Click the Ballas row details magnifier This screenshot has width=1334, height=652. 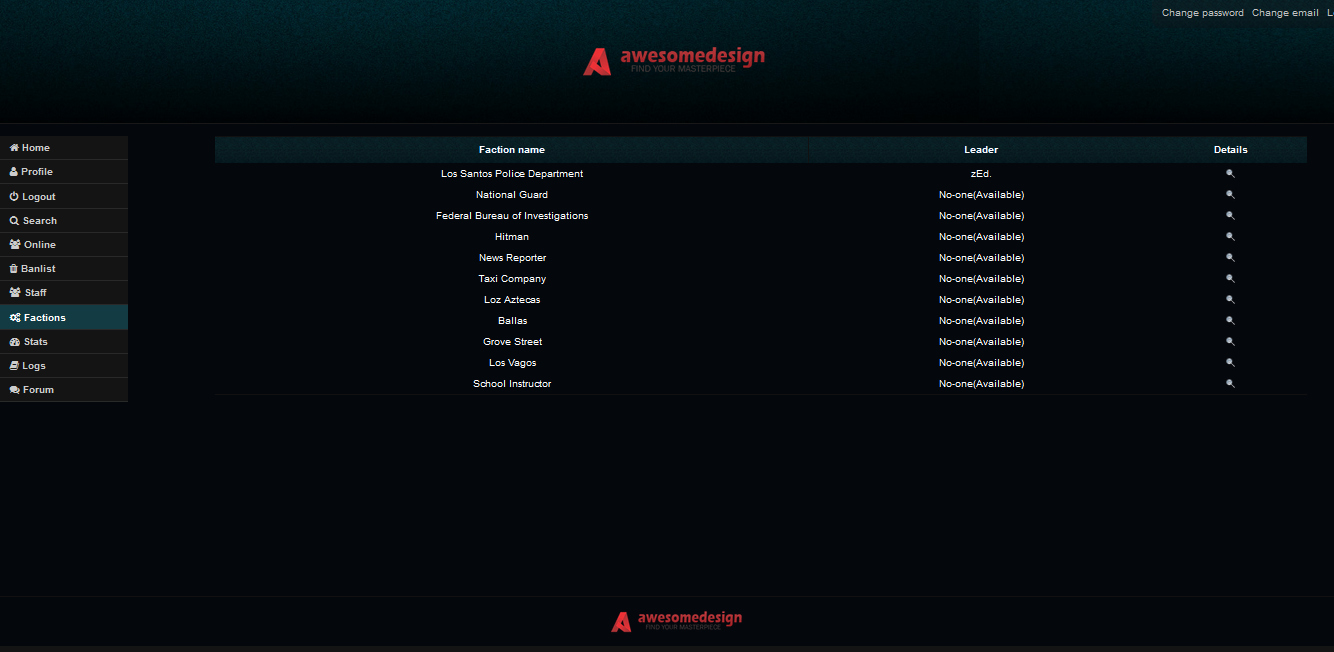click(x=1230, y=321)
